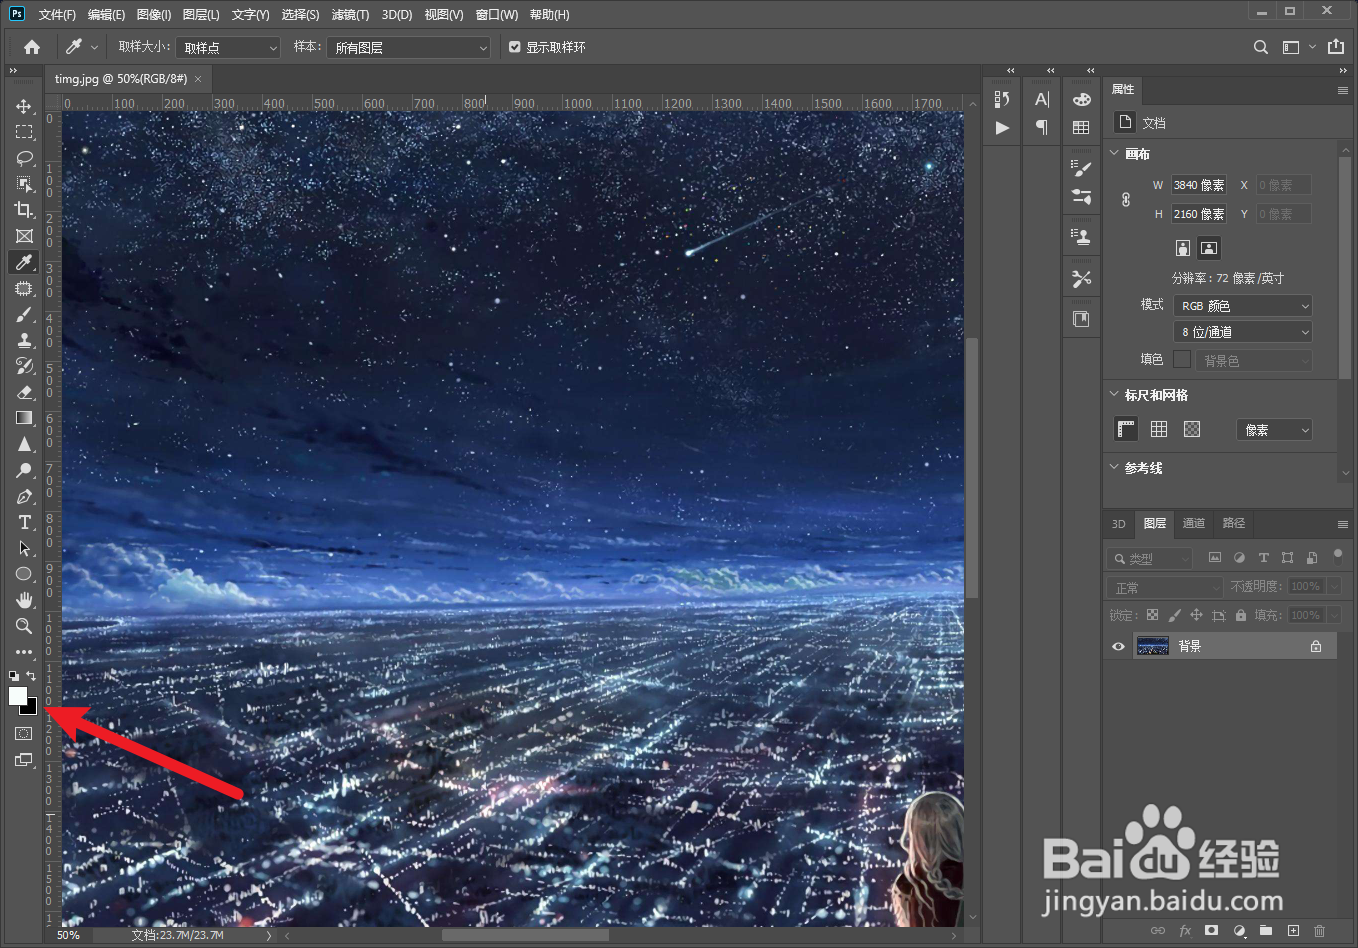Toggle transparency grid checkerboard icon
The height and width of the screenshot is (948, 1358).
1192,429
